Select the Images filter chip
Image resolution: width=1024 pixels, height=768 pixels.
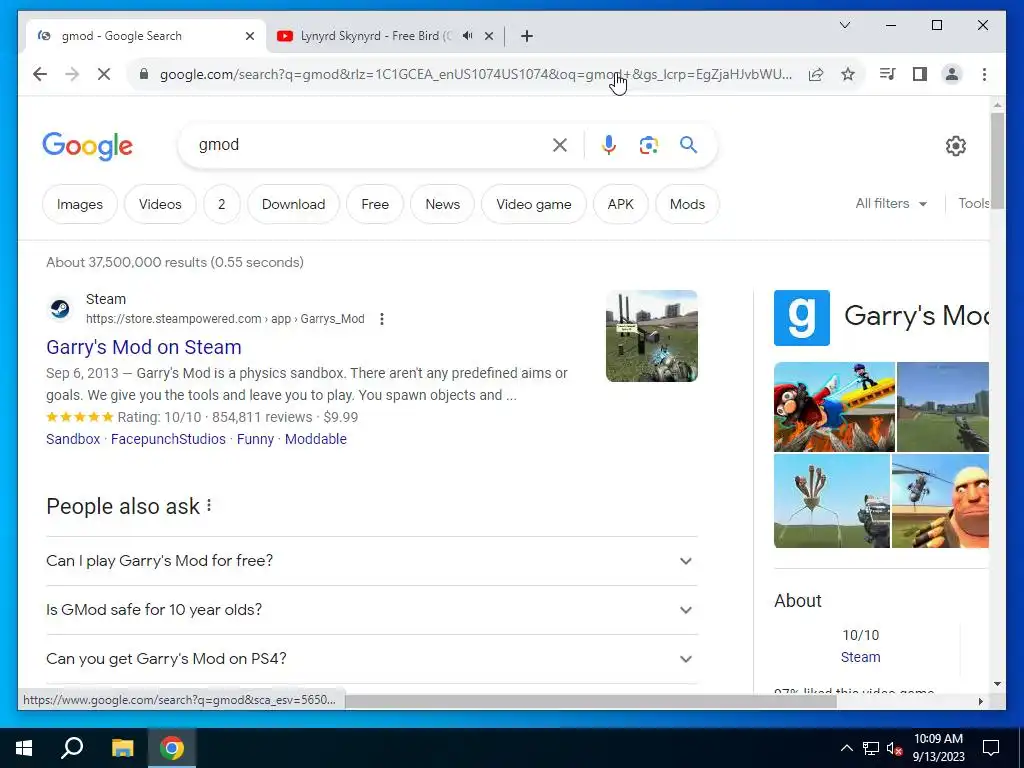(x=80, y=204)
